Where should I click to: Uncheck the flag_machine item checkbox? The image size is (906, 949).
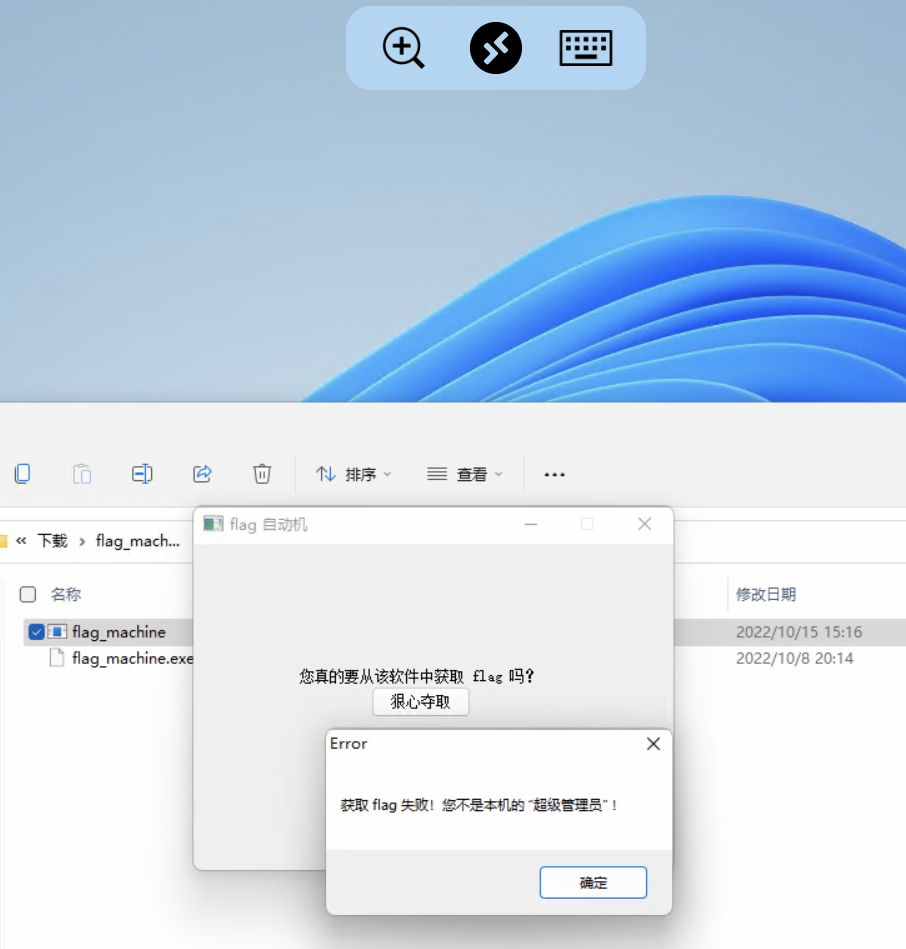point(36,632)
